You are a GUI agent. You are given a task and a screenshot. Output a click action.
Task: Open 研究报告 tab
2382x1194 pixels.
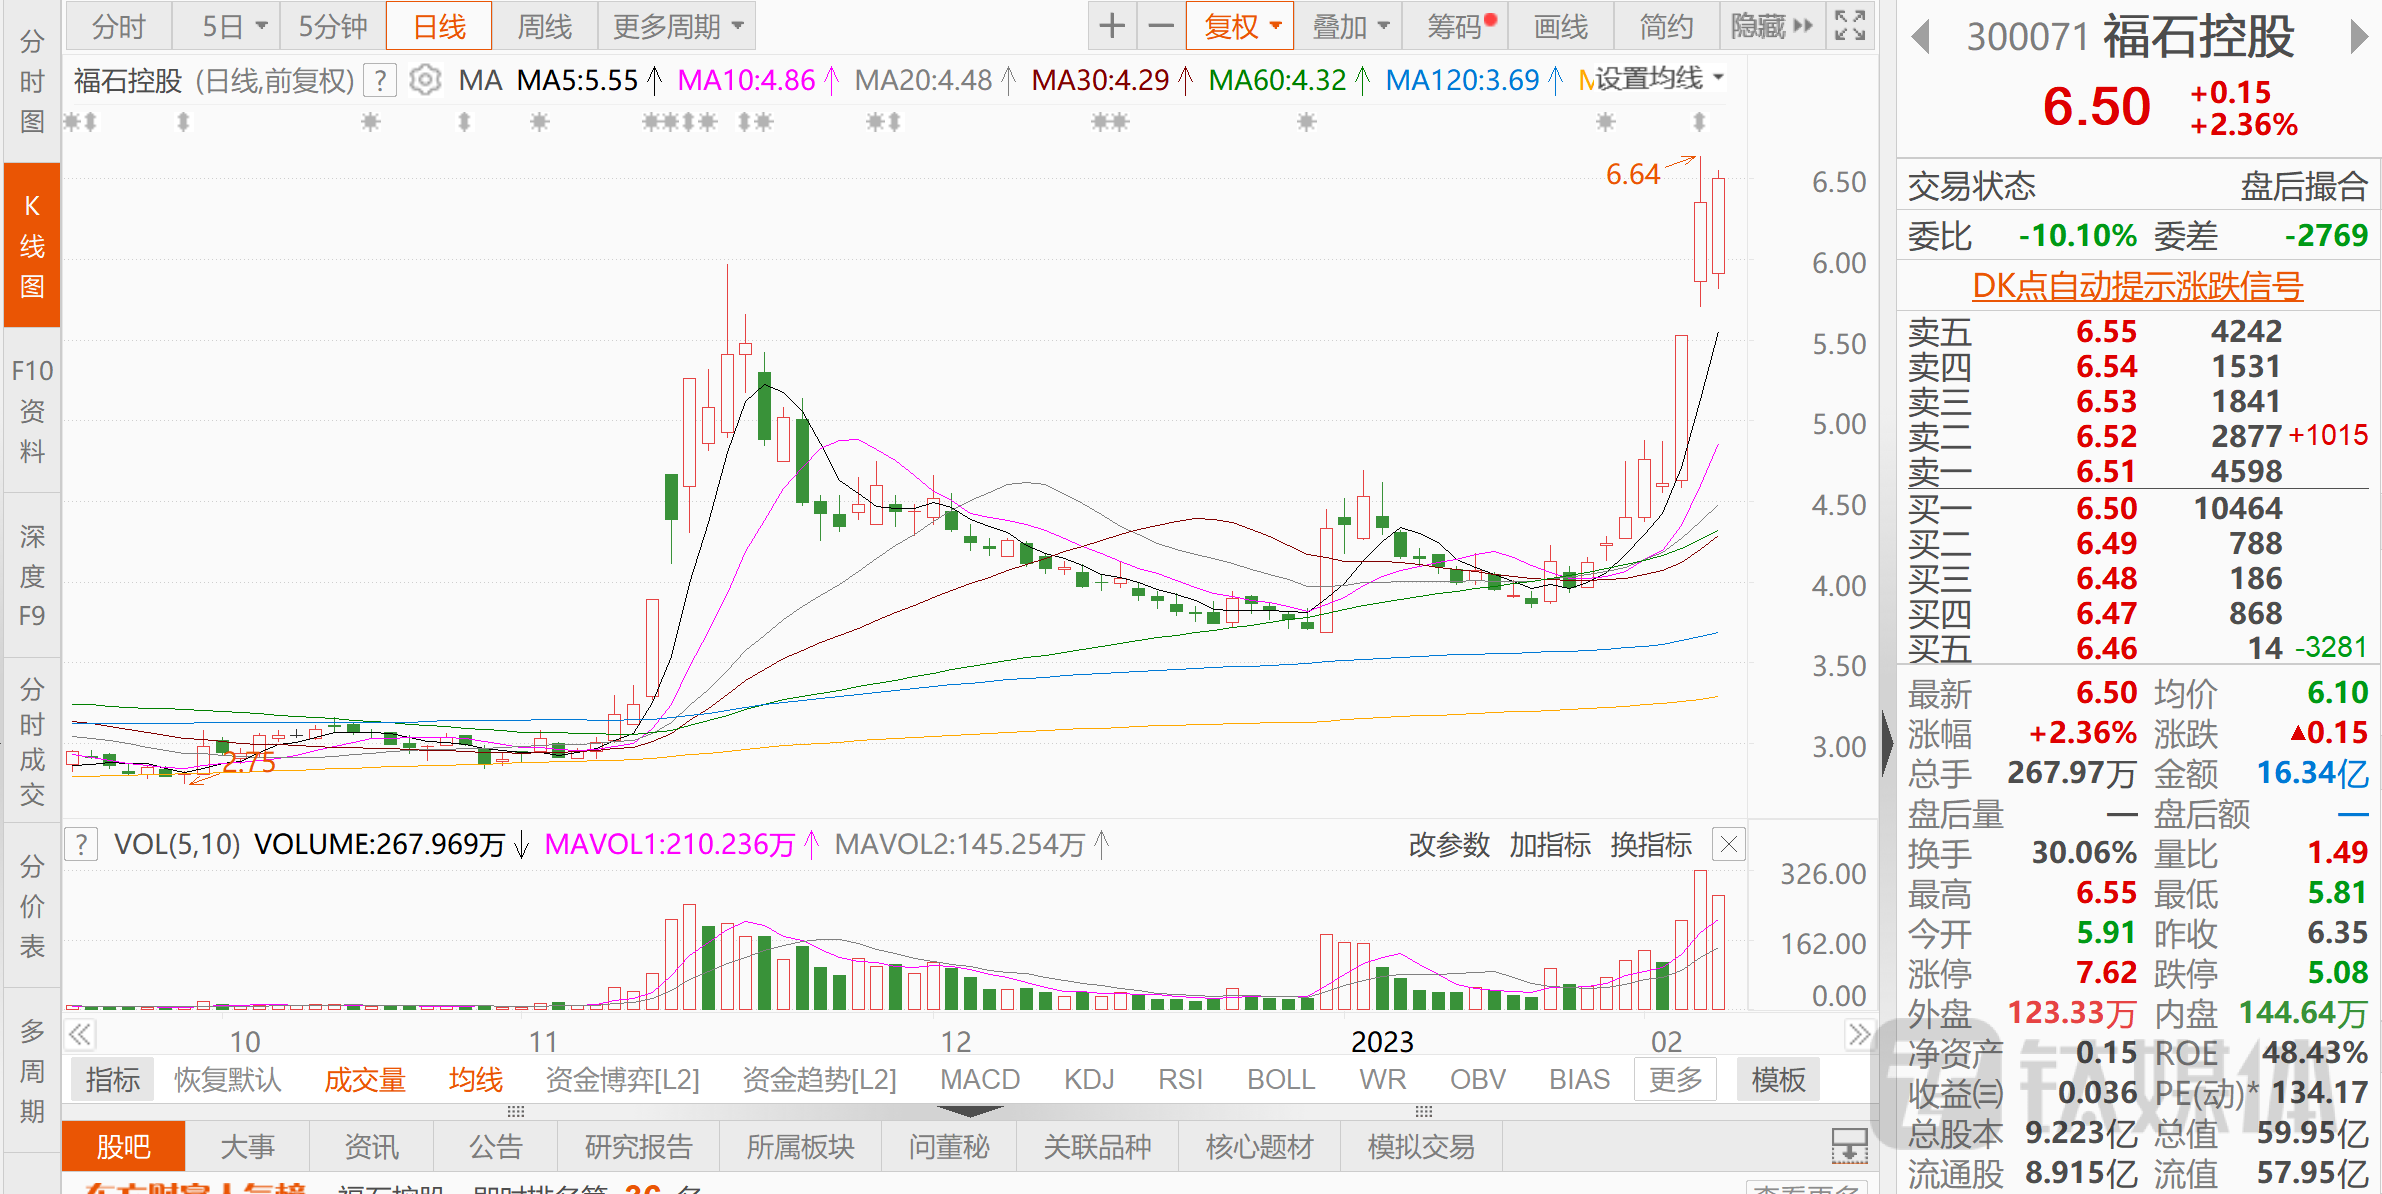(x=638, y=1147)
